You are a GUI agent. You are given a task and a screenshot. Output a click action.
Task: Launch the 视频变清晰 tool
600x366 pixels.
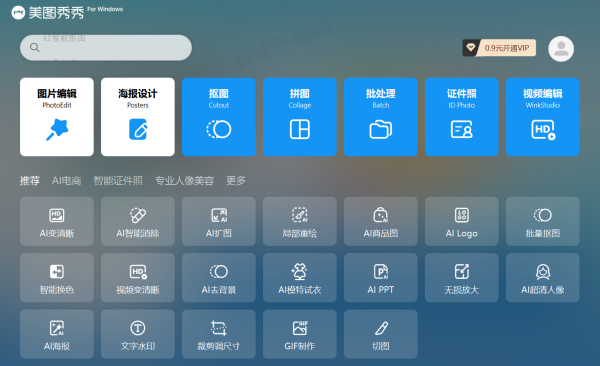(x=138, y=278)
